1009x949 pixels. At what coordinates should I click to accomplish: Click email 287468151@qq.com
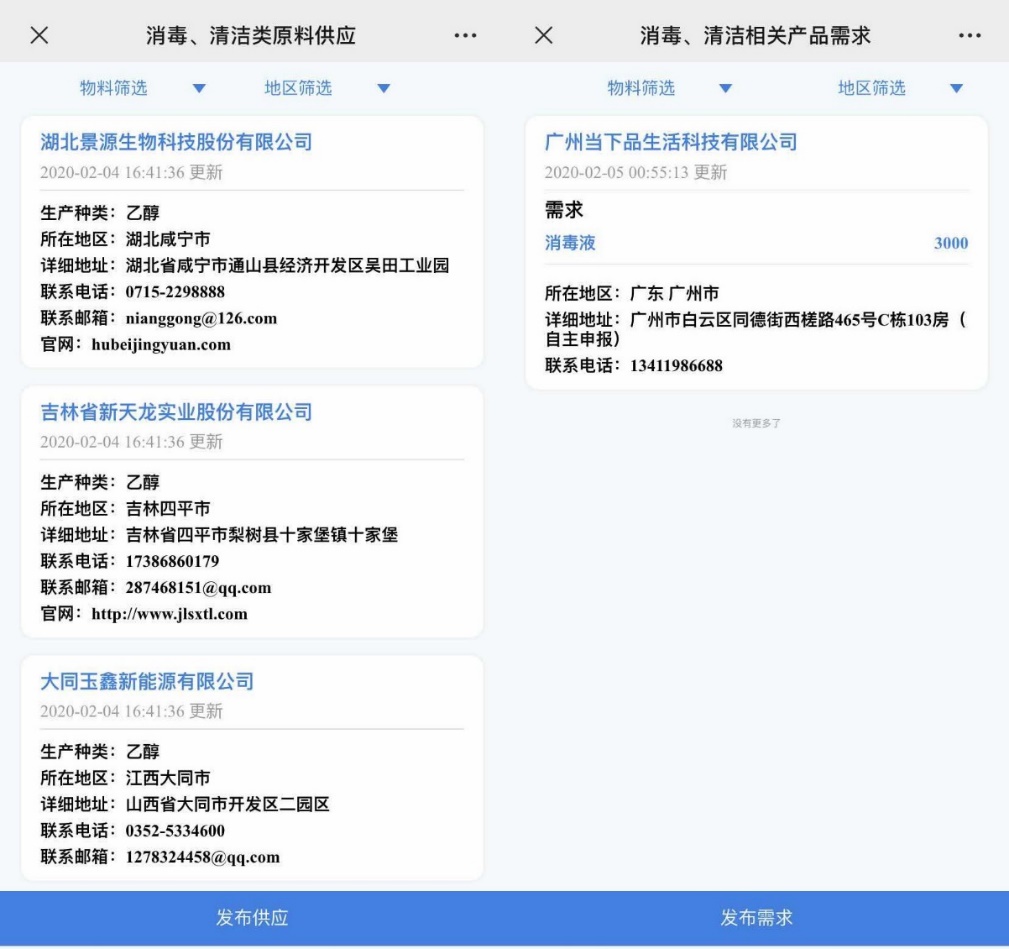pos(198,587)
